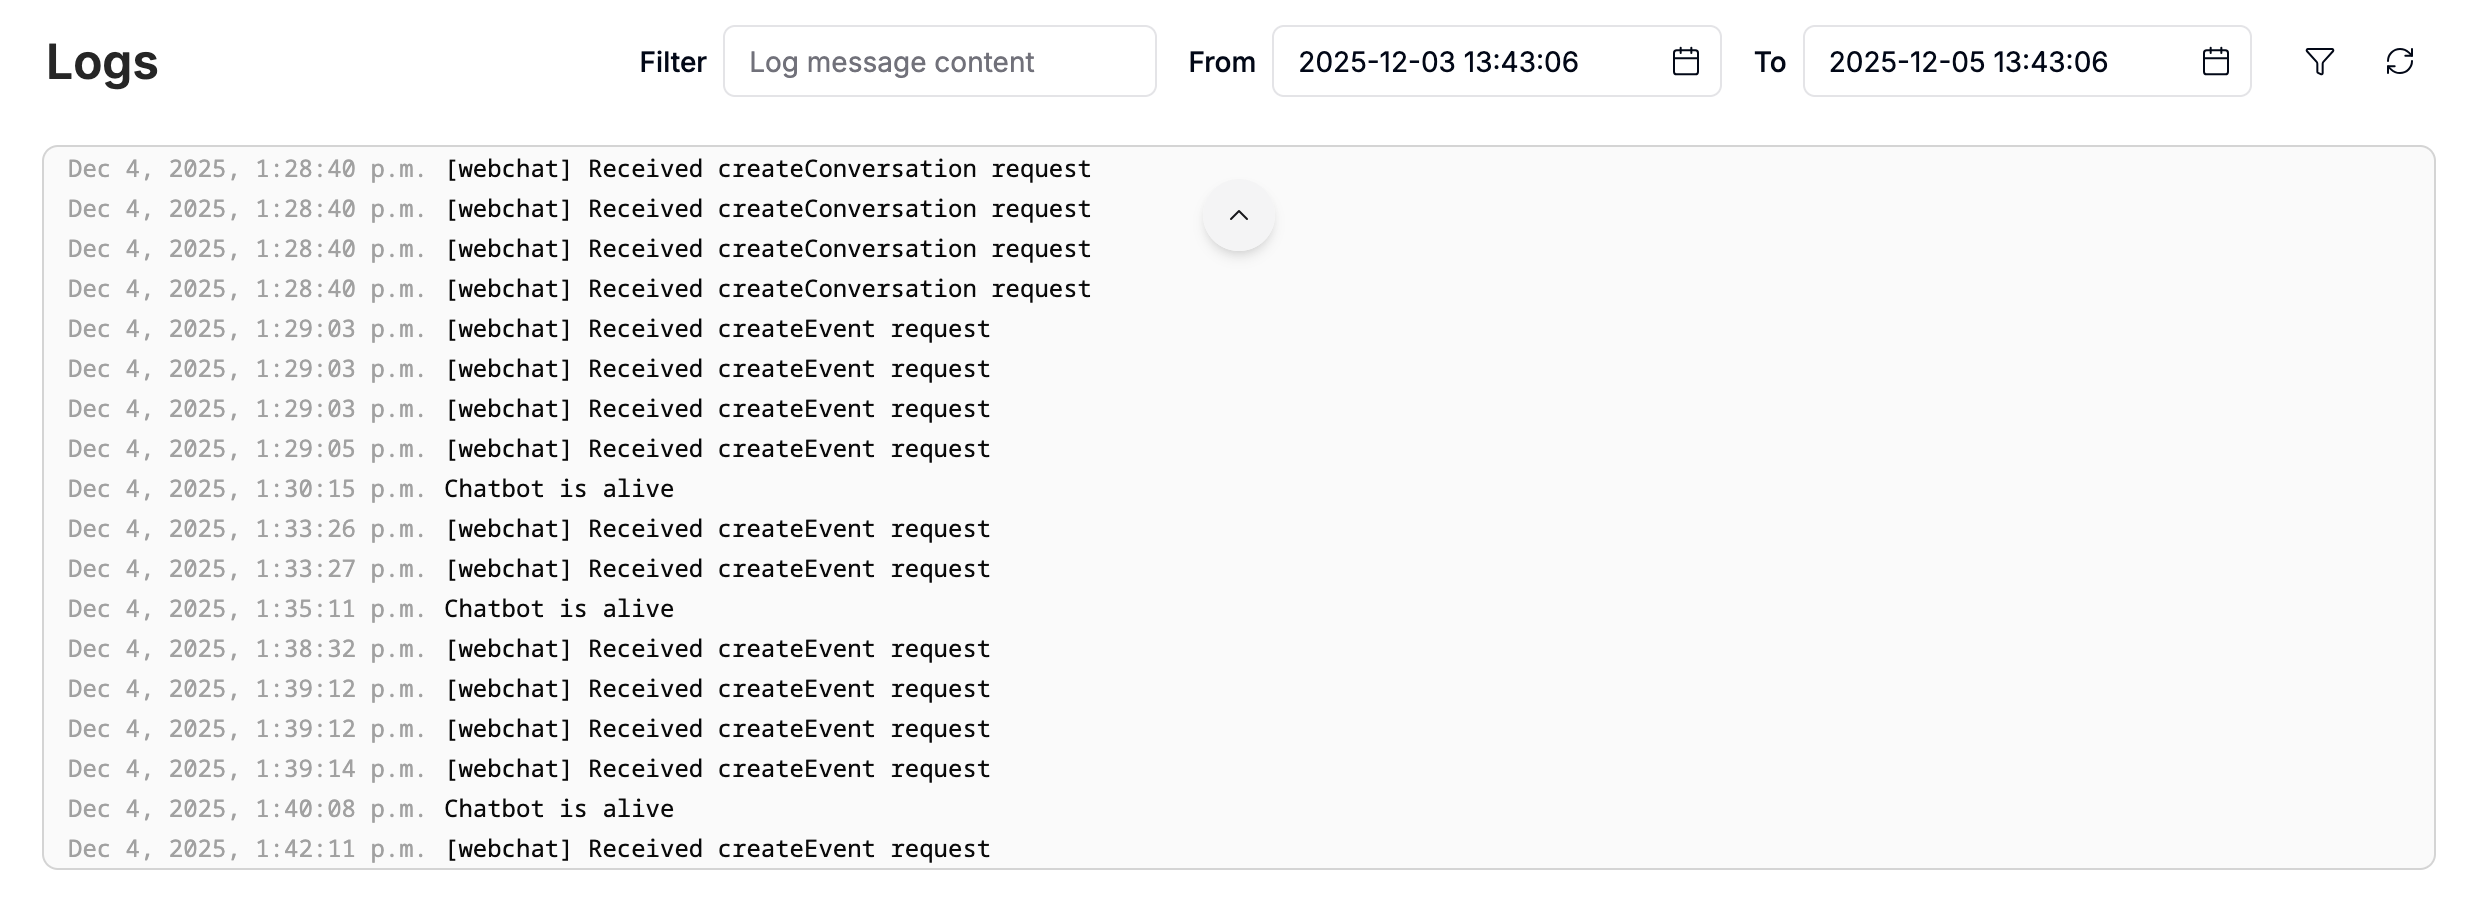The height and width of the screenshot is (904, 2476).
Task: Click the 1:42:11 createEvent request log
Action: (x=529, y=849)
